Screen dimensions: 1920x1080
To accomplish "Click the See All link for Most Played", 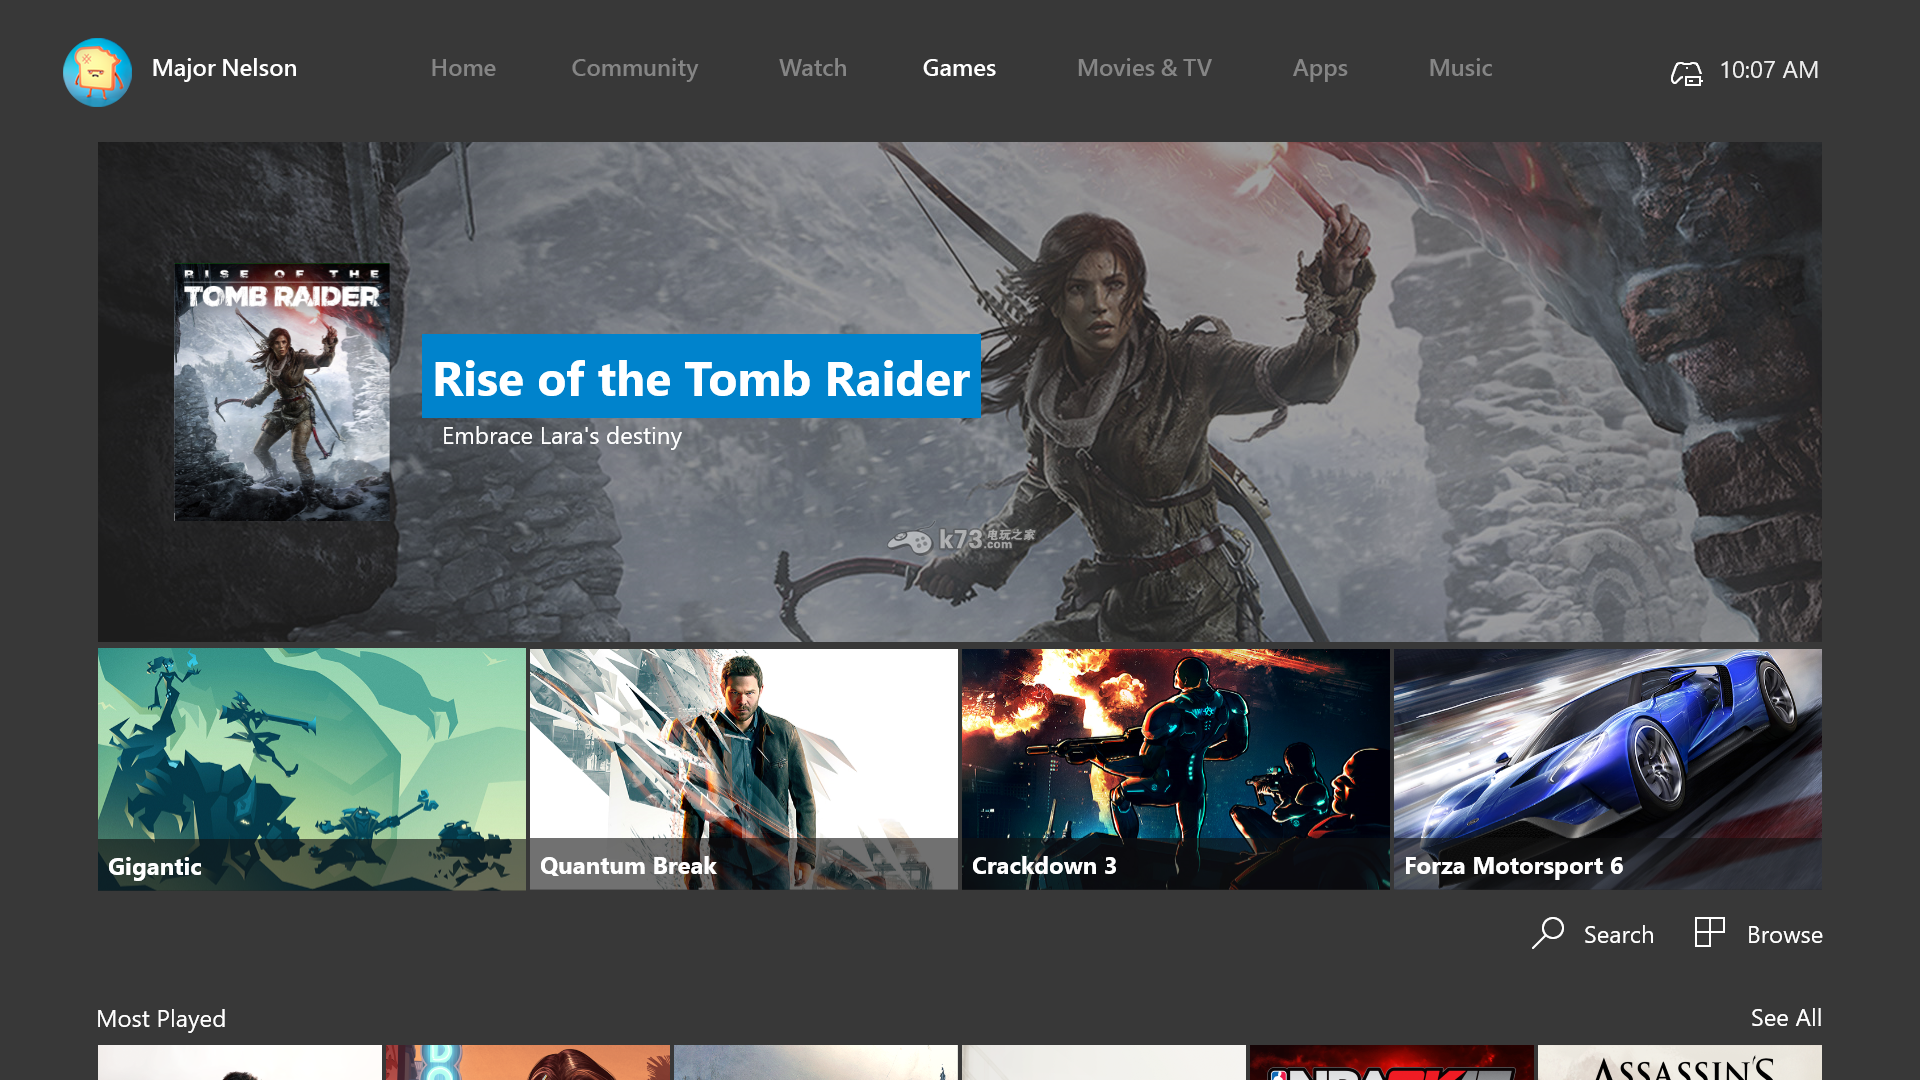I will [x=1787, y=1017].
